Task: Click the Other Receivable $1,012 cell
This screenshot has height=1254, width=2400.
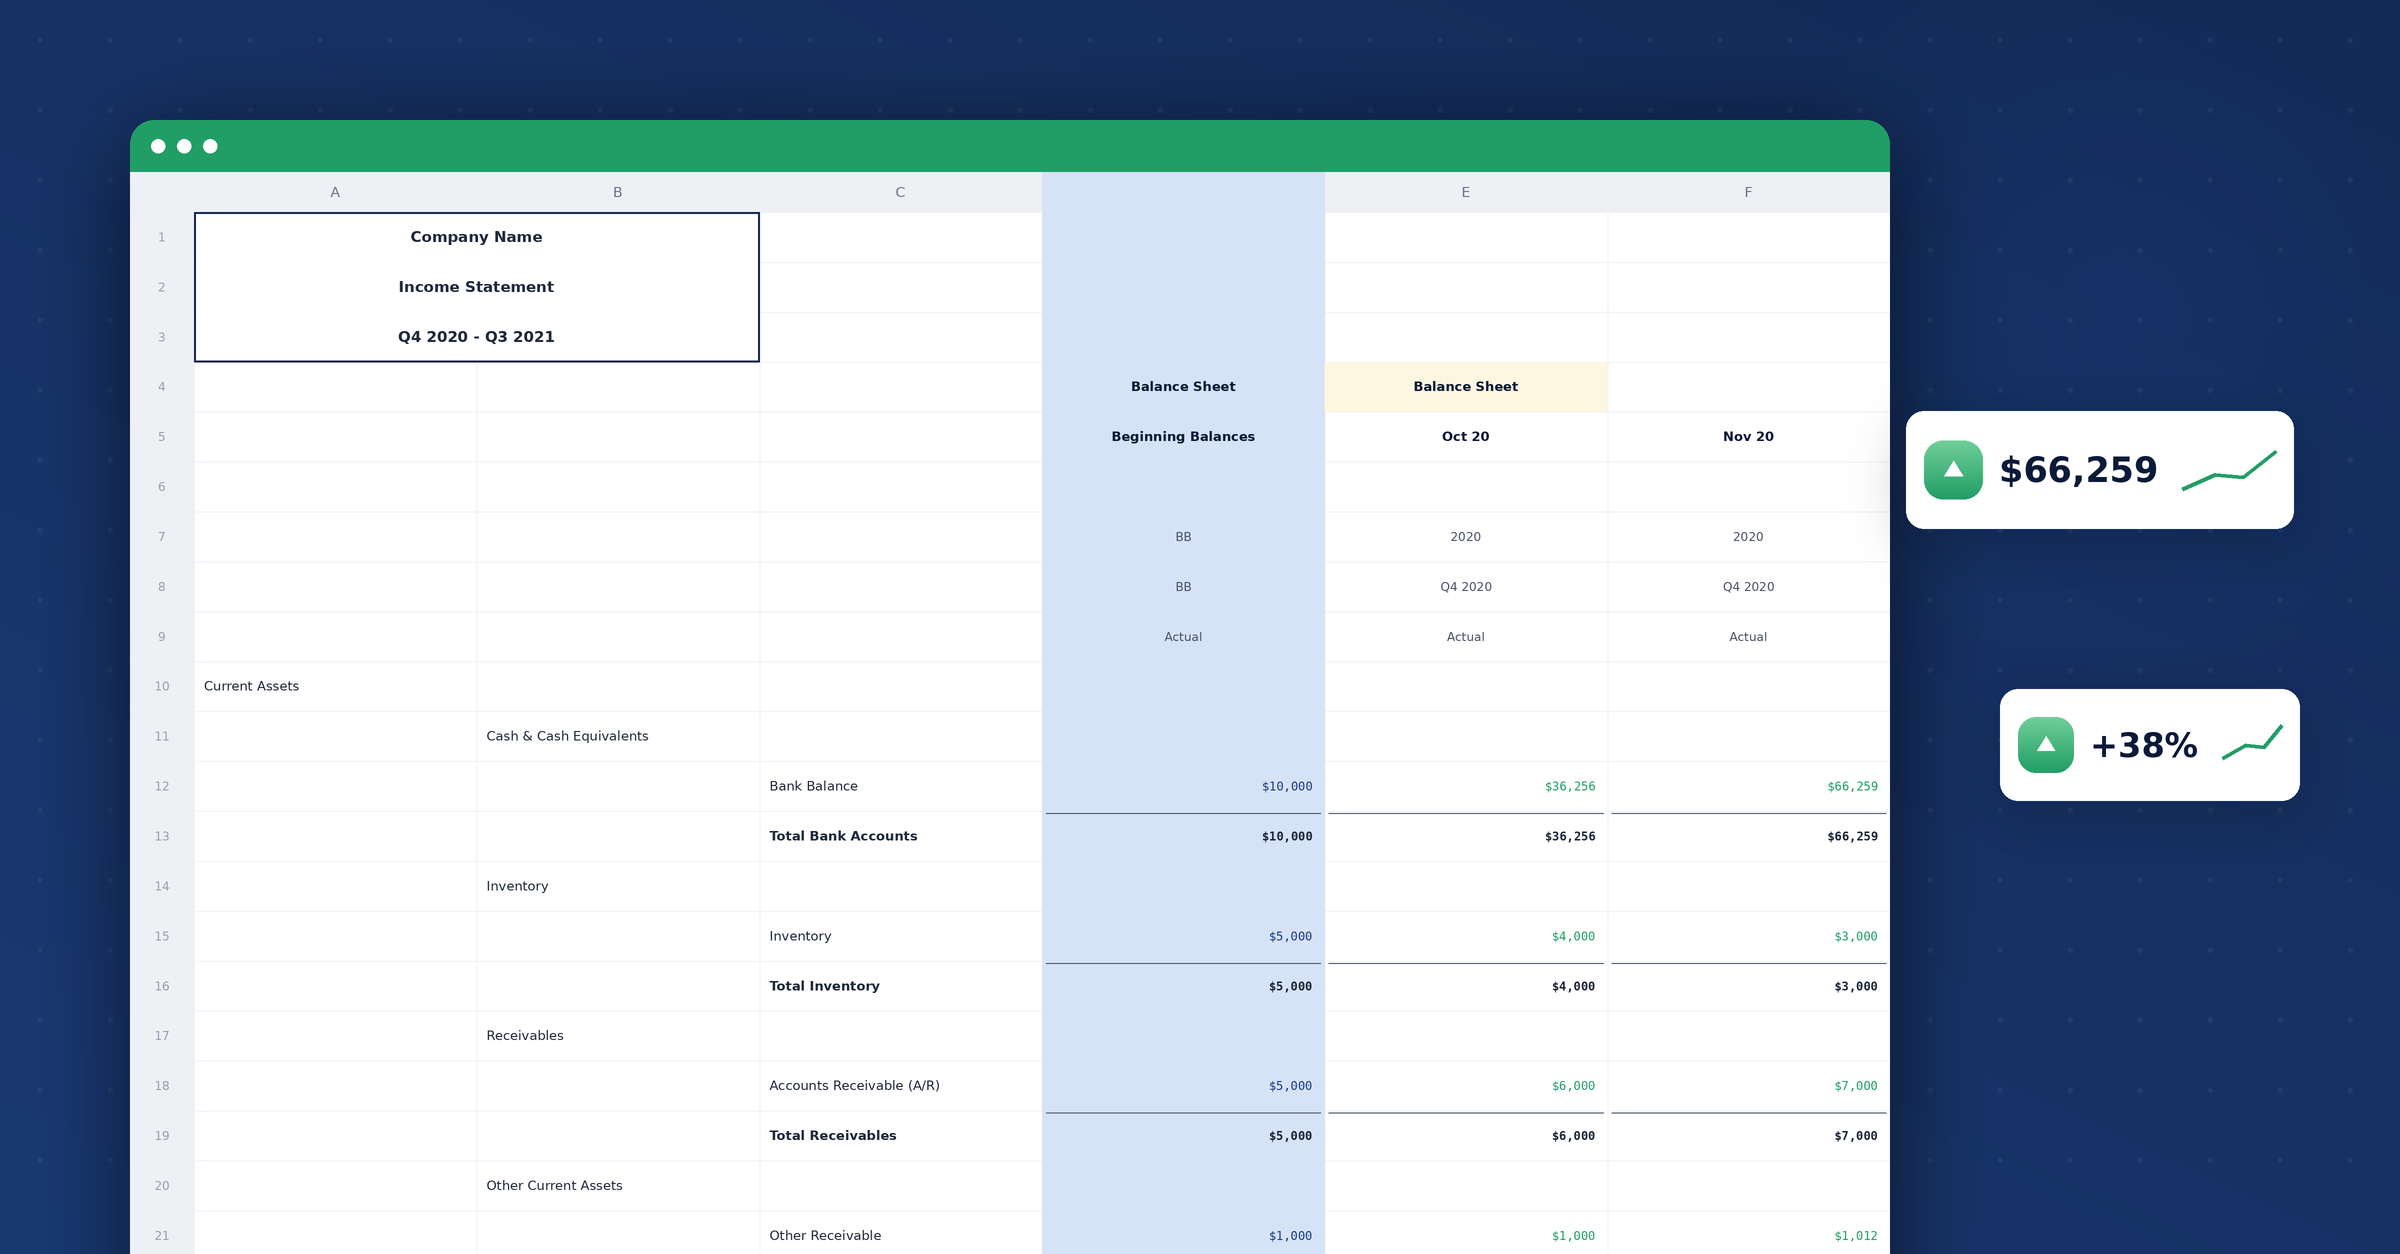Action: pos(1748,1235)
